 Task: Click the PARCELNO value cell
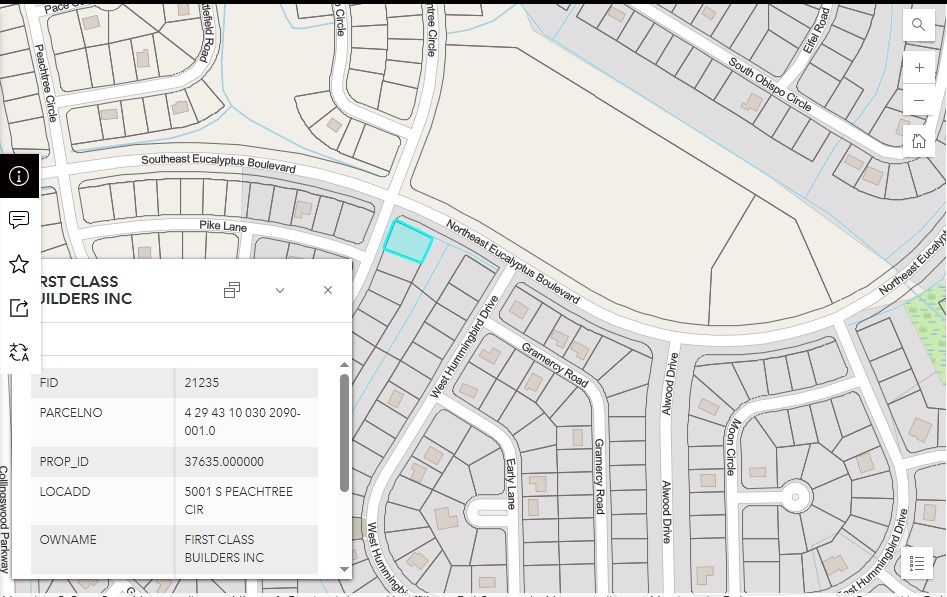pos(245,422)
